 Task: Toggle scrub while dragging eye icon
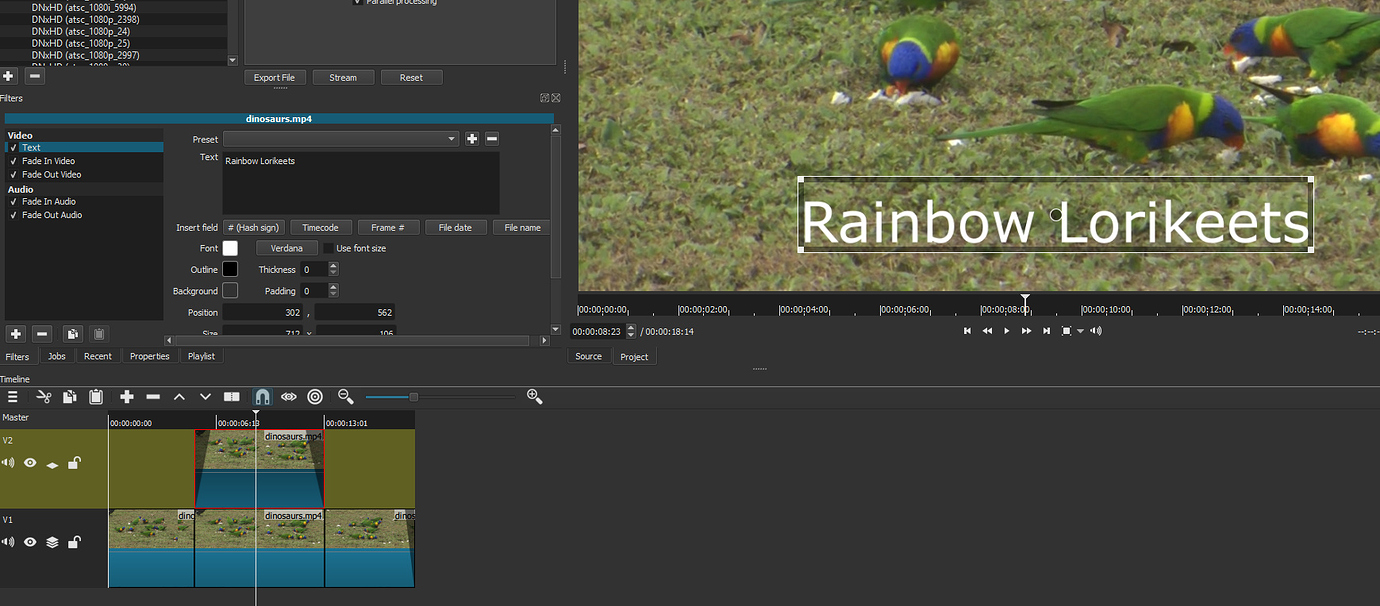point(289,397)
